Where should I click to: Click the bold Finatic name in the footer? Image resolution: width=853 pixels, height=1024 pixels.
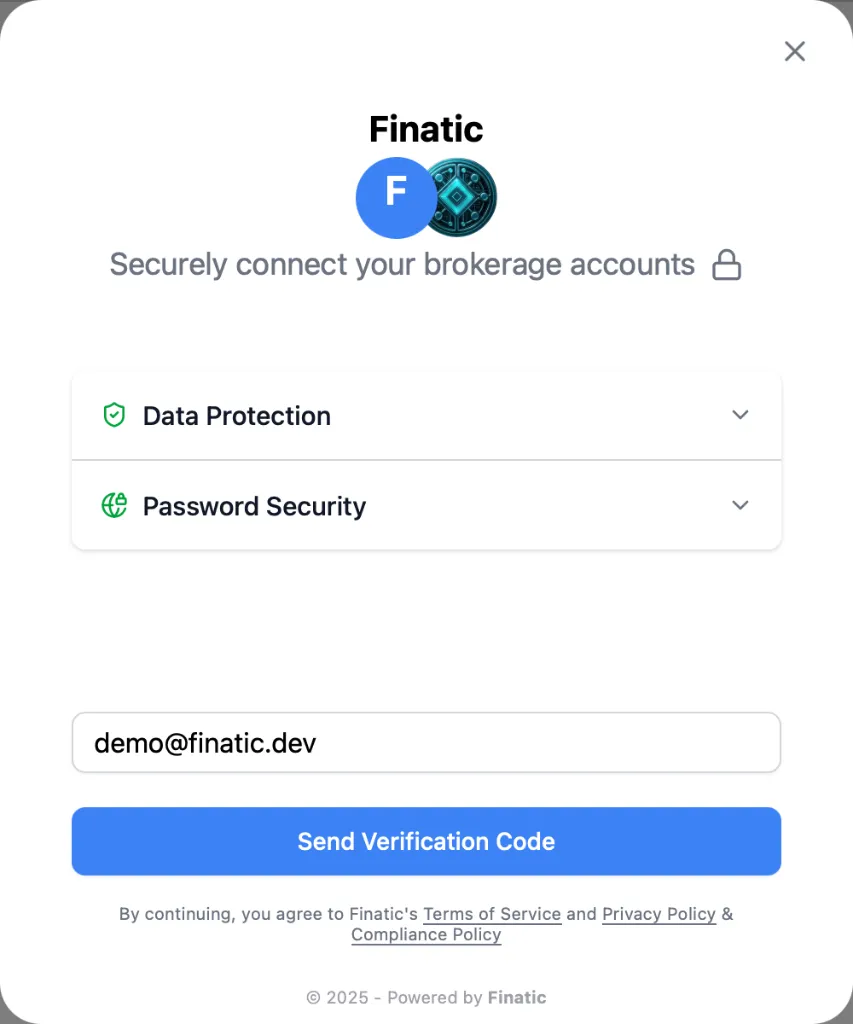(517, 997)
